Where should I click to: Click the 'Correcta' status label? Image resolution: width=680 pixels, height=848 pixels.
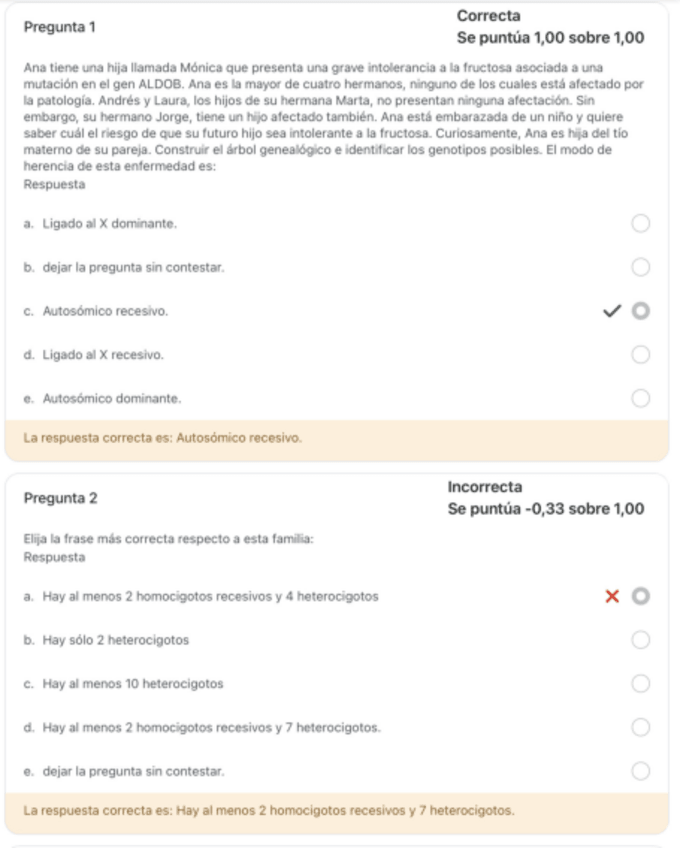click(488, 16)
